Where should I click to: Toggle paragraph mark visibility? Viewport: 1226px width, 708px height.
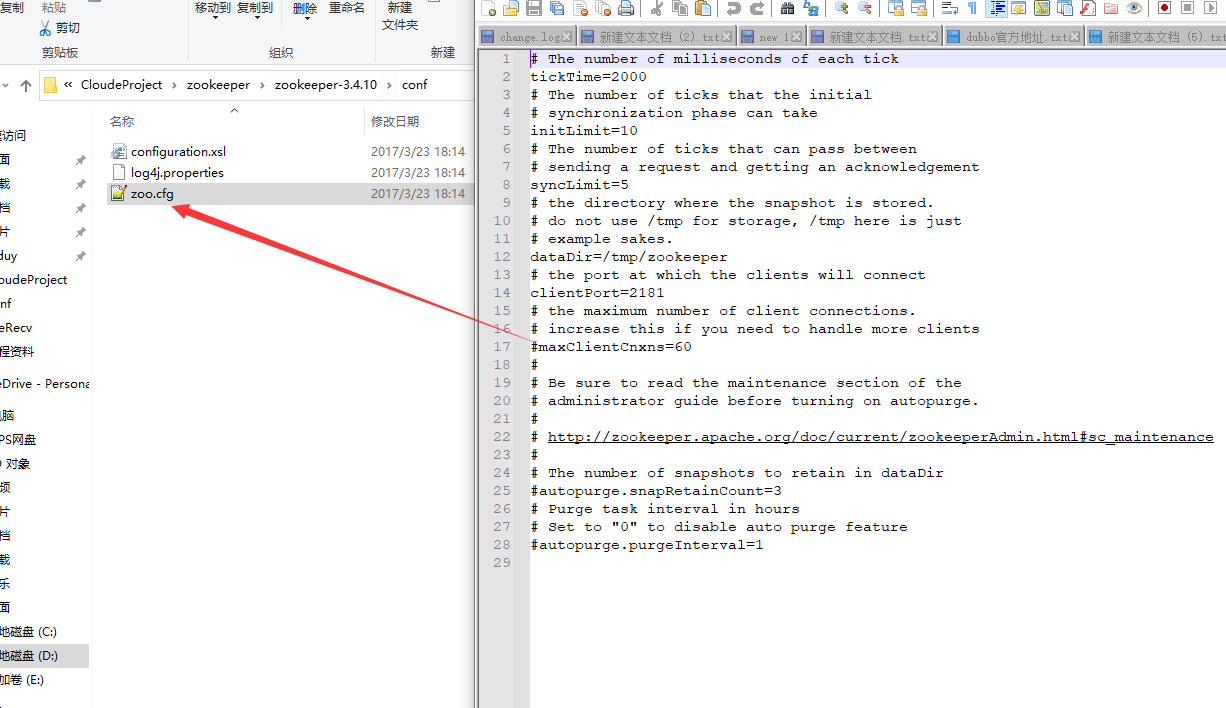point(970,8)
